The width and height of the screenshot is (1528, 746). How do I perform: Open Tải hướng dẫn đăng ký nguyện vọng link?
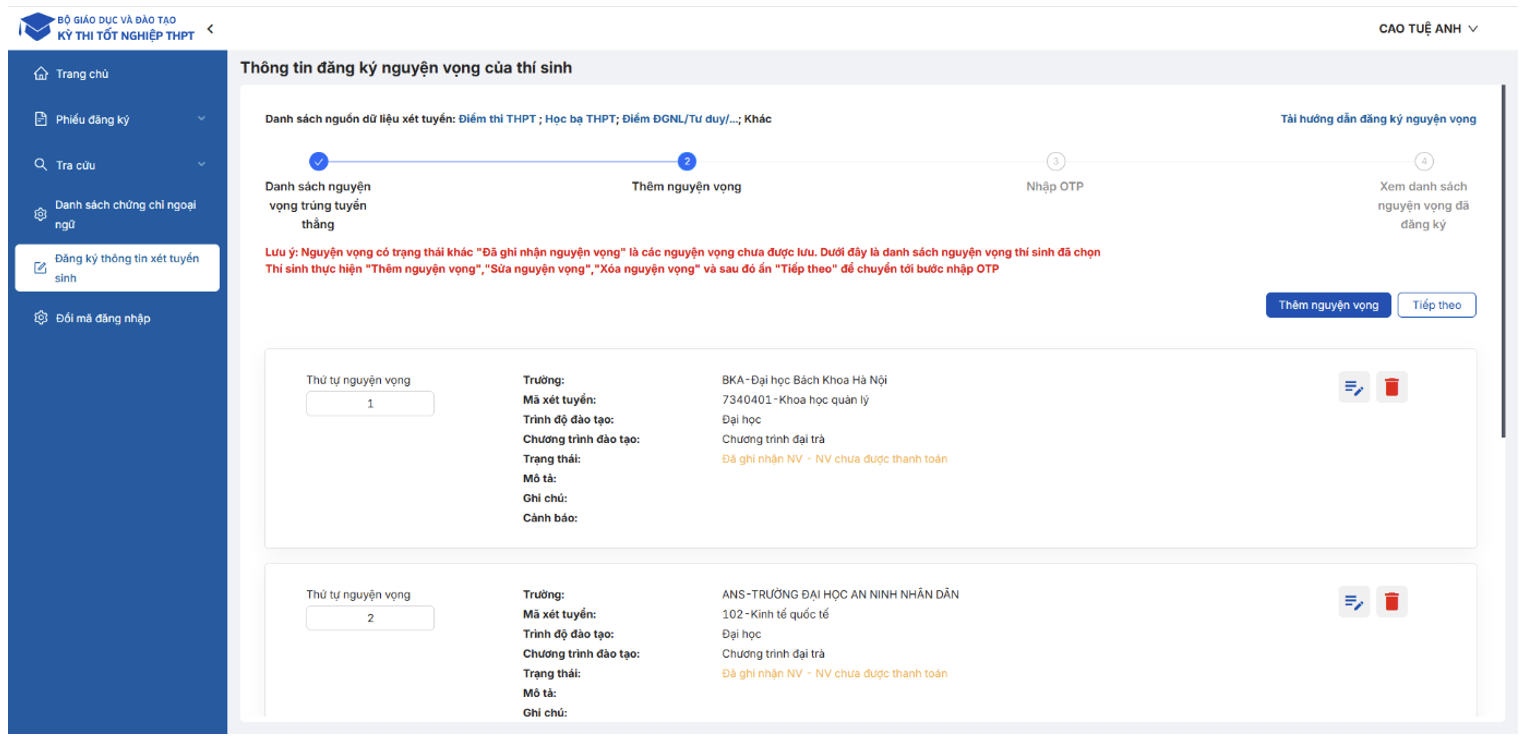(x=1377, y=119)
